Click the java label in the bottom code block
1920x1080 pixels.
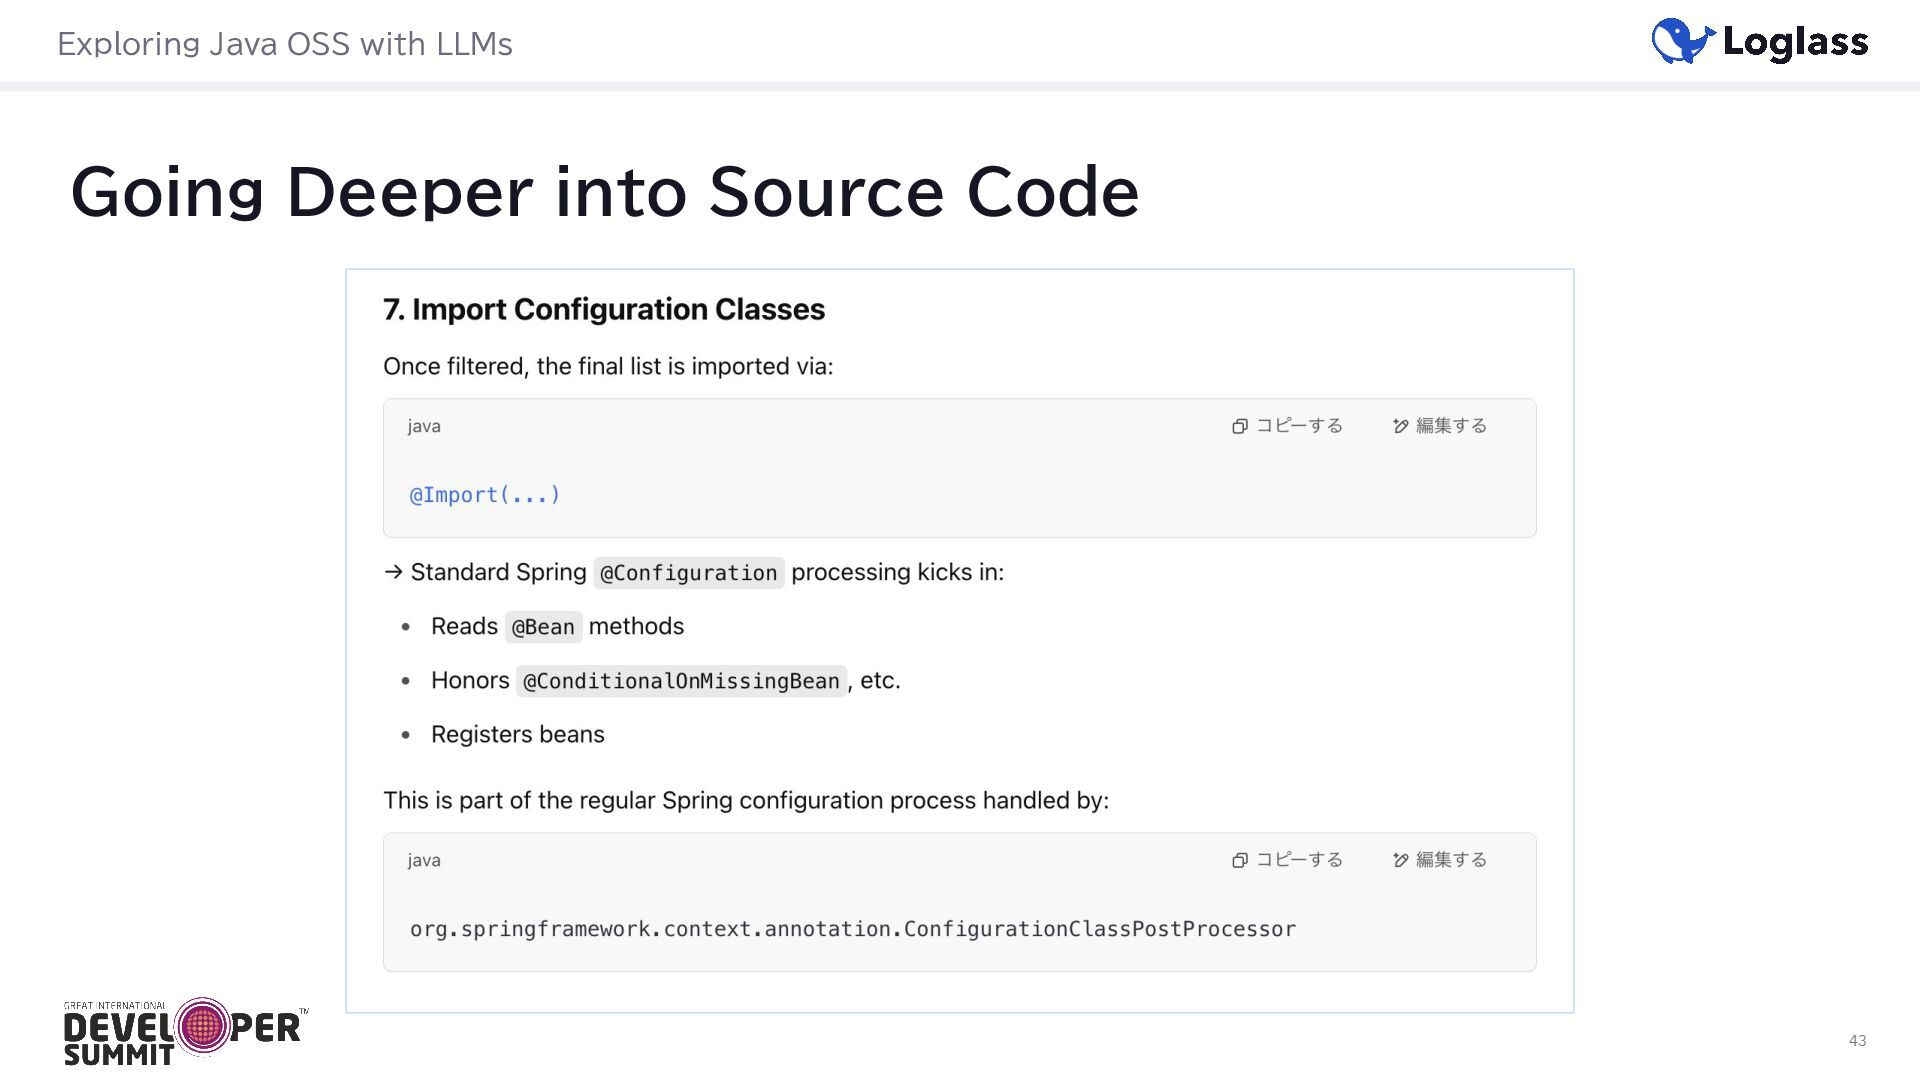tap(424, 860)
